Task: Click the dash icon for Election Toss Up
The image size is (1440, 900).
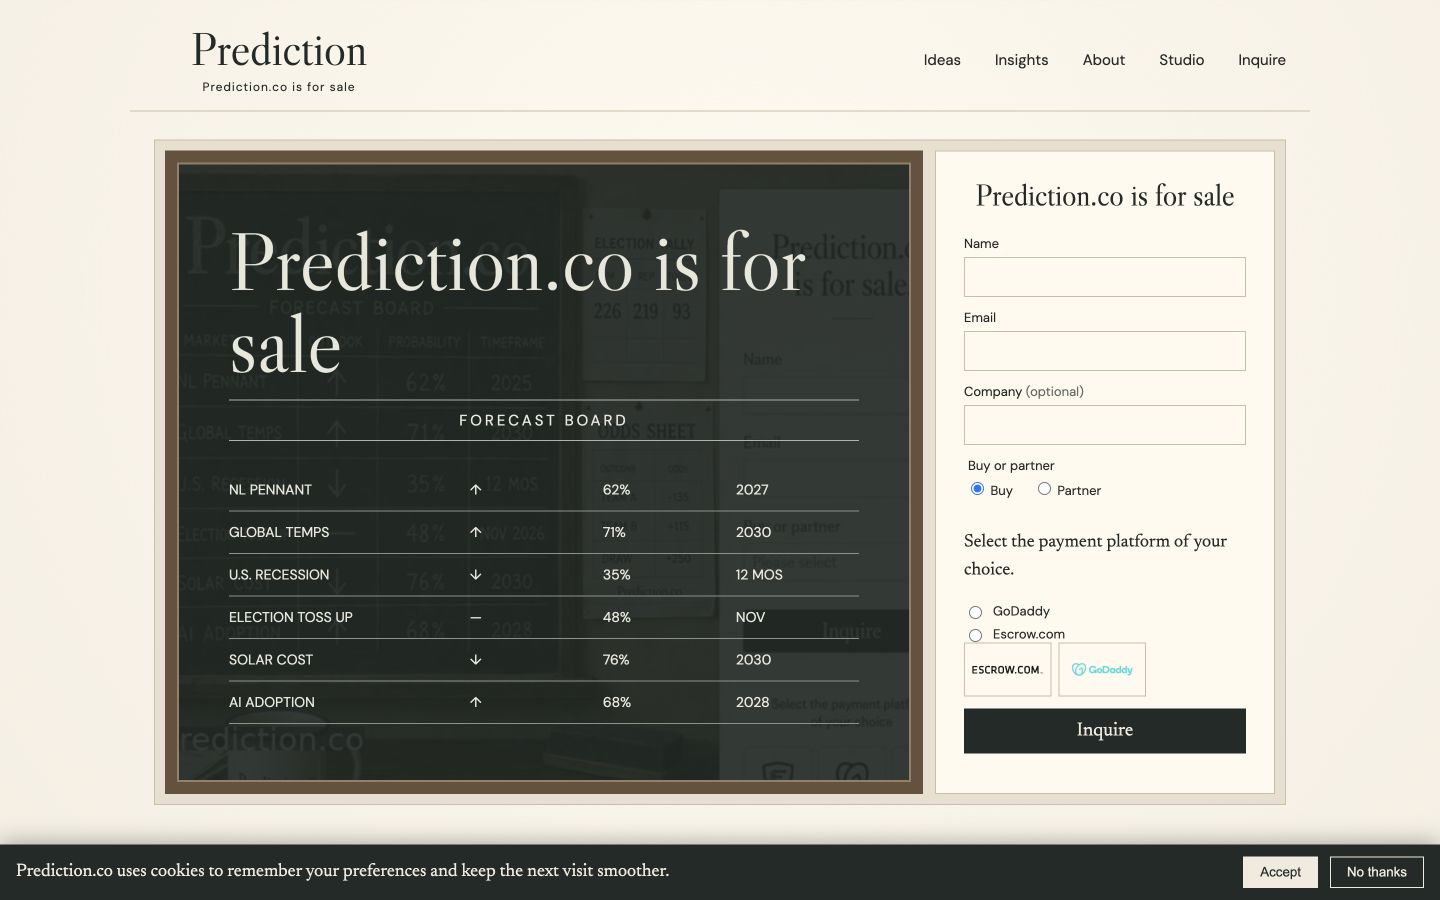Action: click(476, 617)
